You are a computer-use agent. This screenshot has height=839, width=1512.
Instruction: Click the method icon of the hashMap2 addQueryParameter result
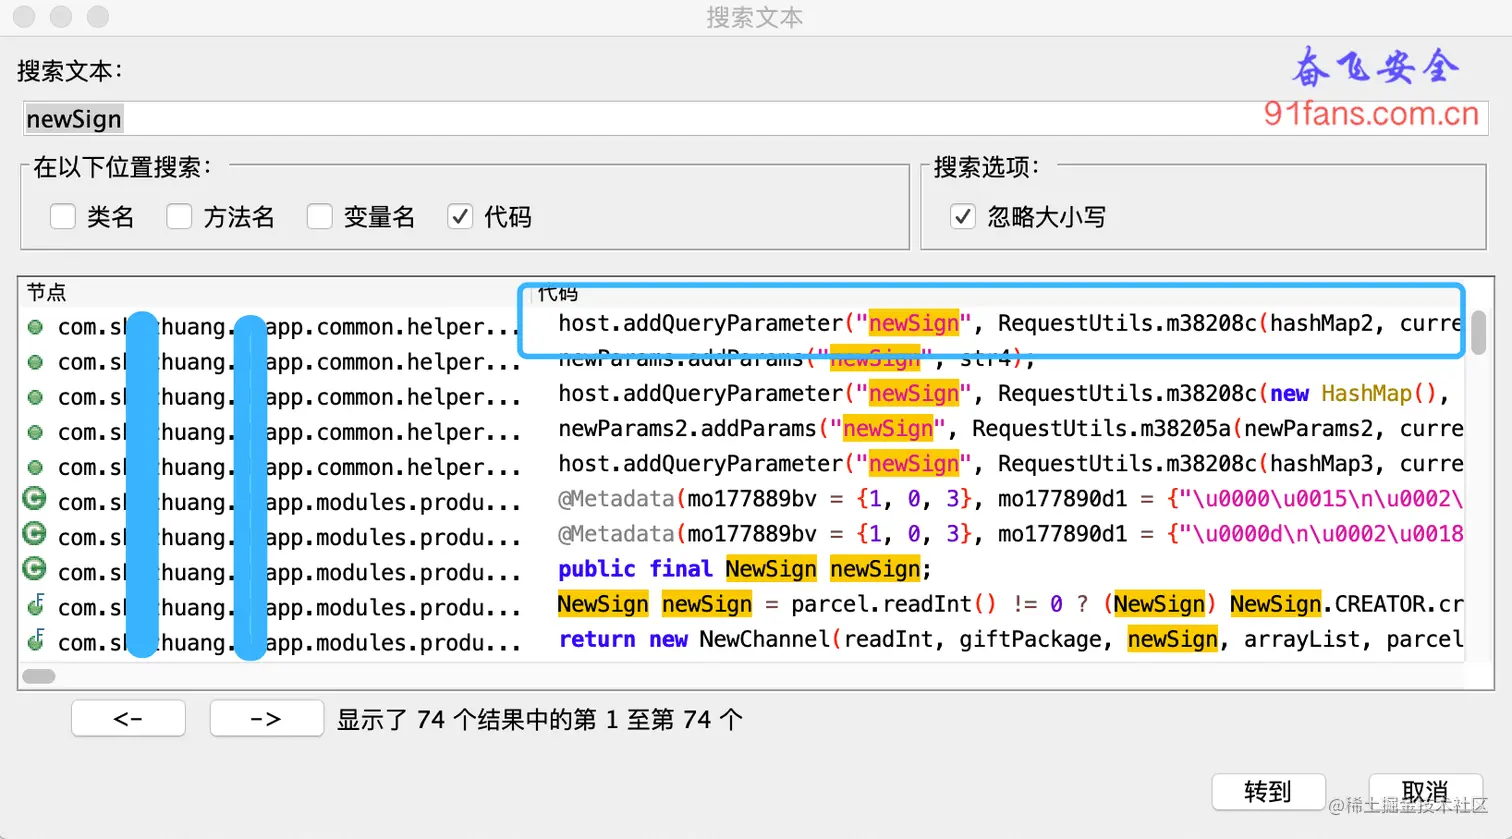[x=35, y=327]
